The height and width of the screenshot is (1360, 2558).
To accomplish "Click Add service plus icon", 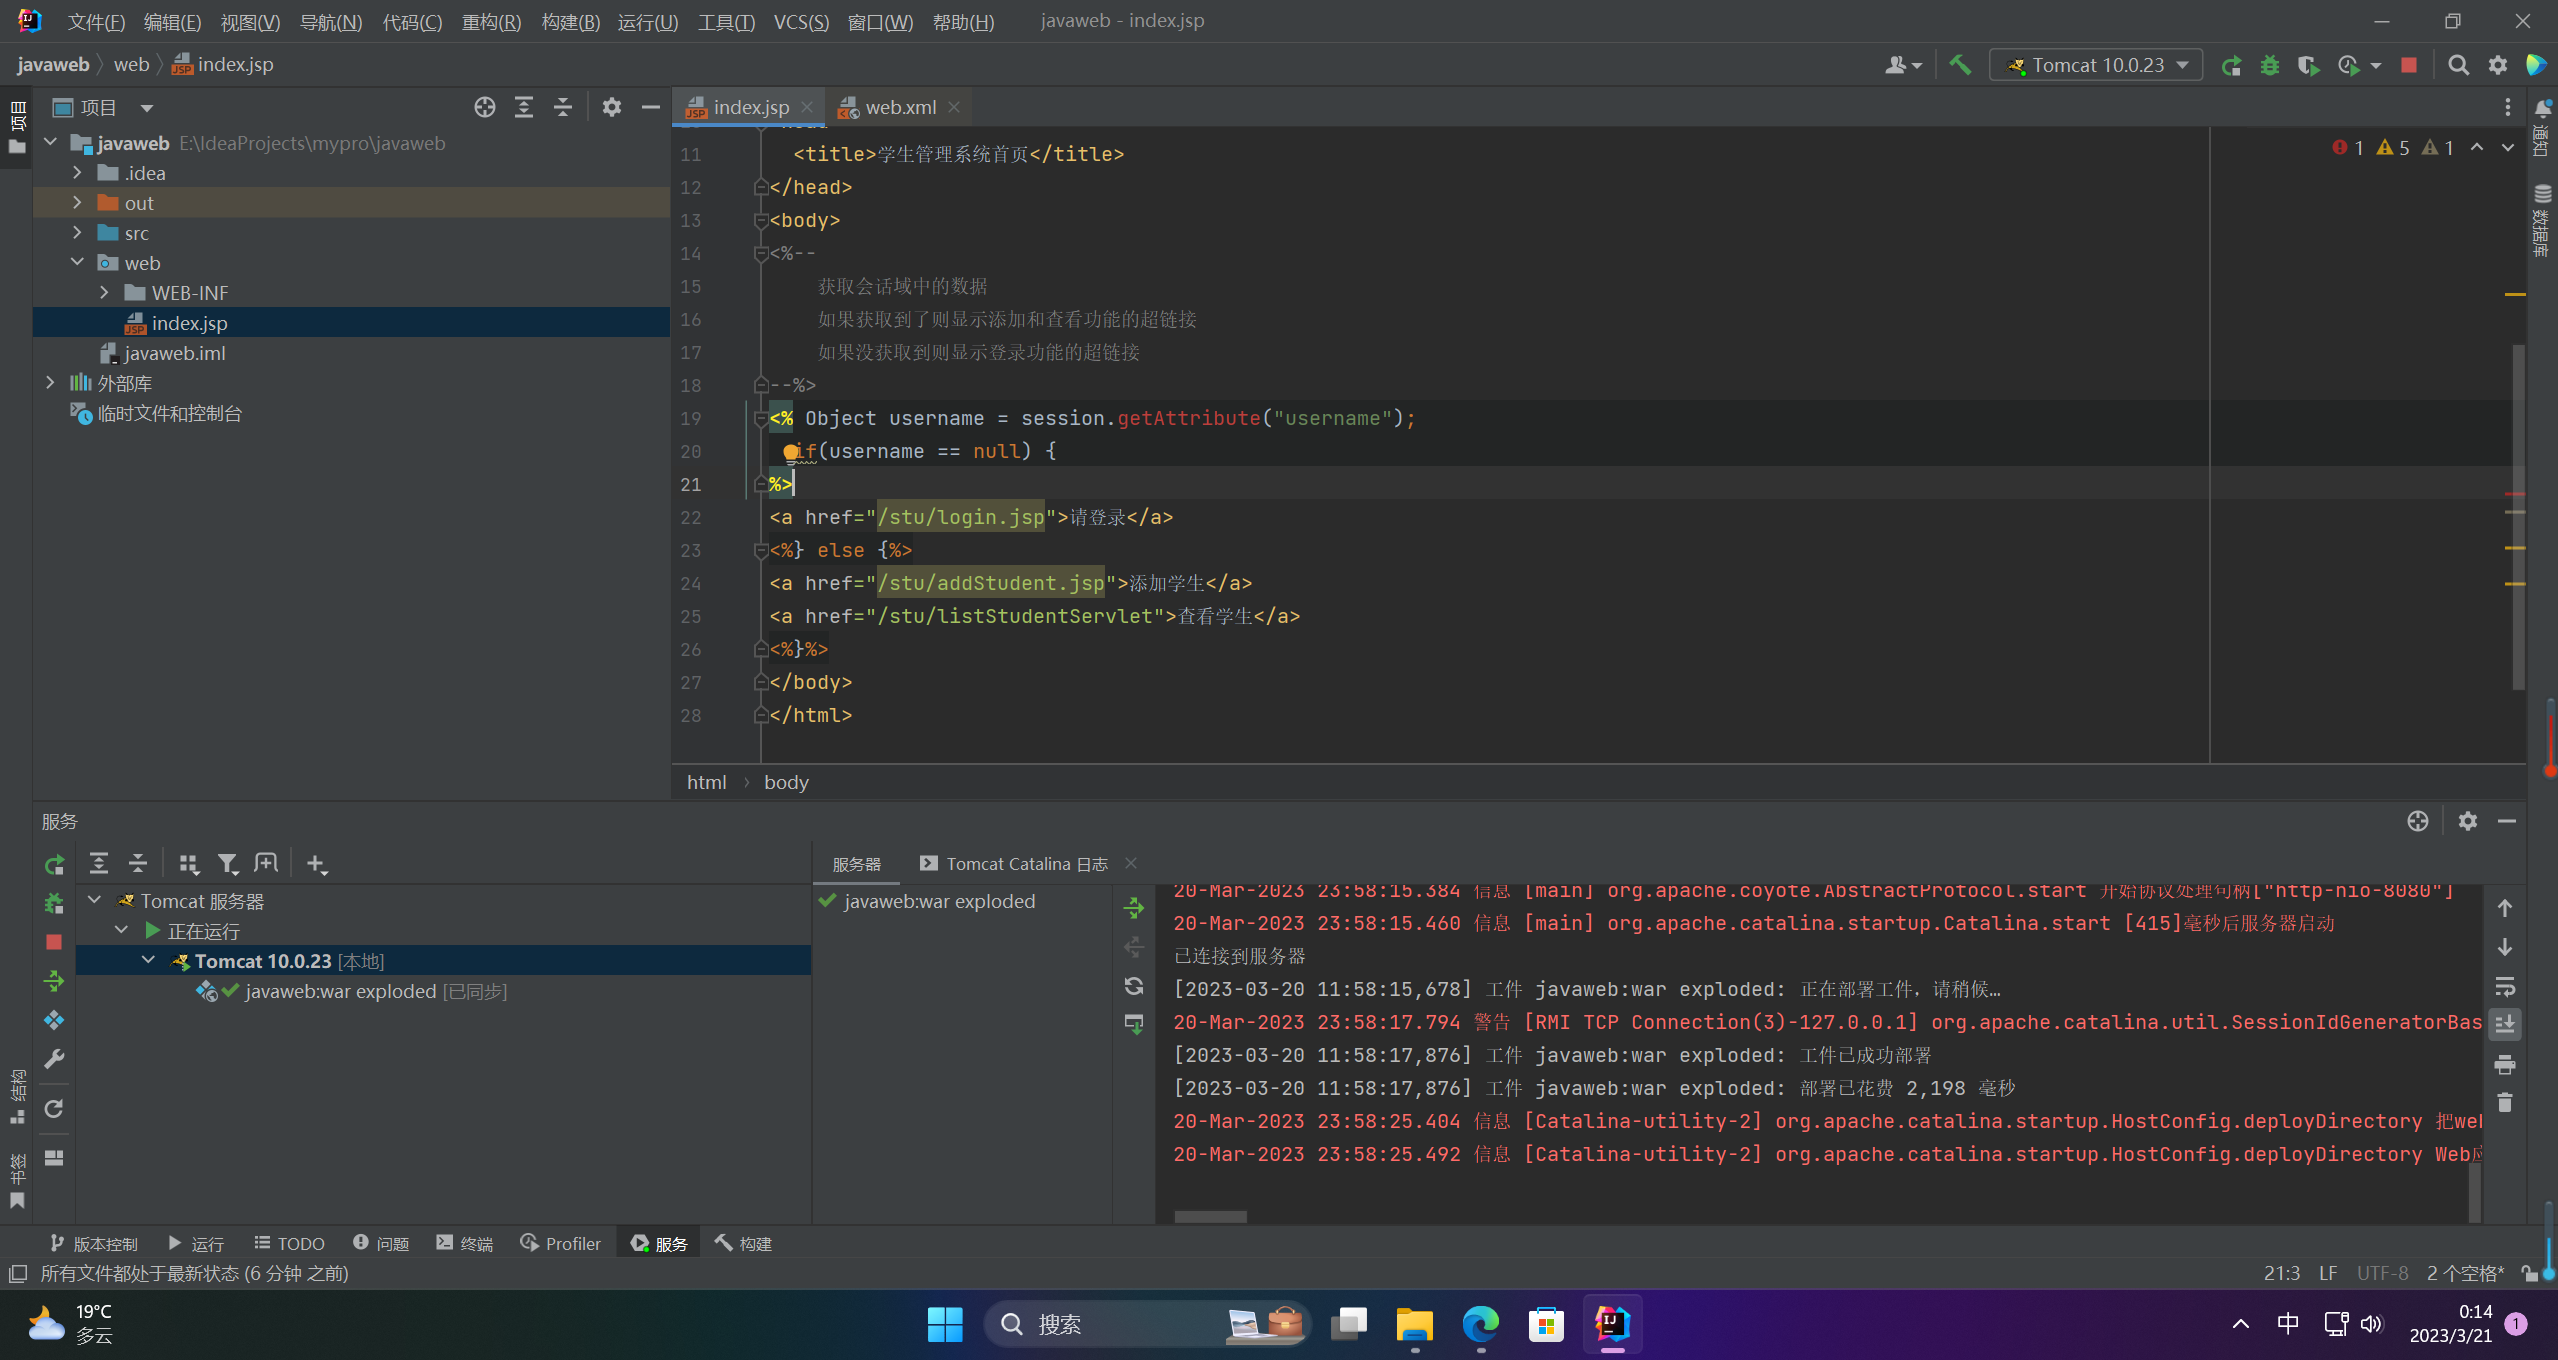I will 316,863.
